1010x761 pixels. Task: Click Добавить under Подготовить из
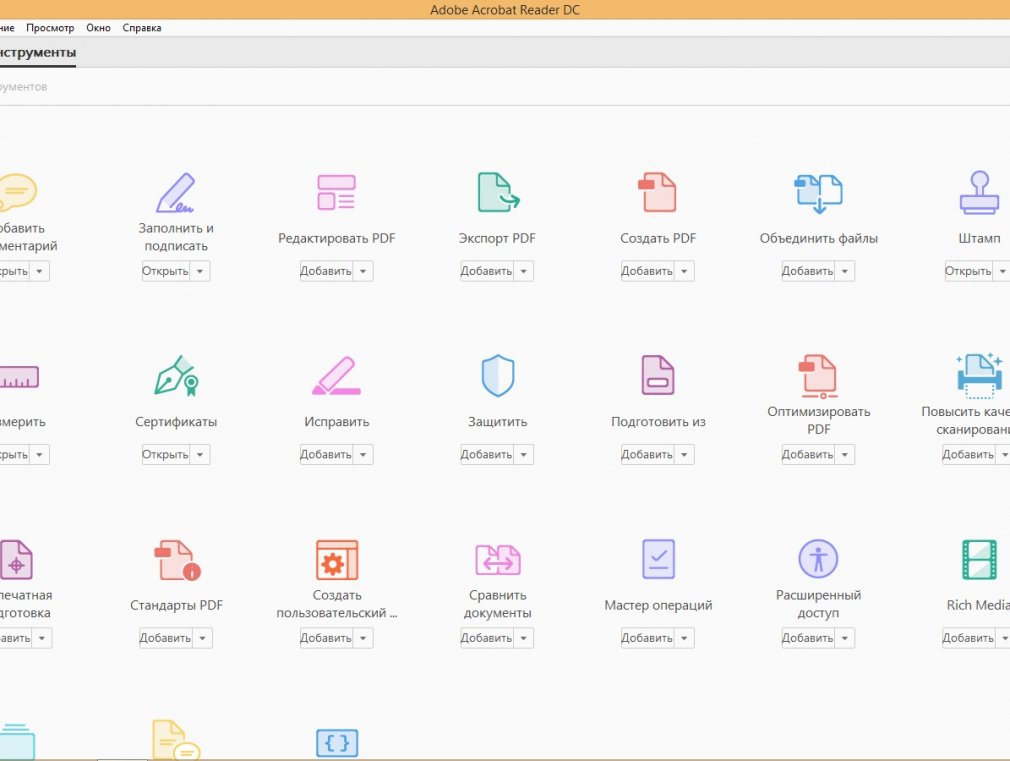(x=647, y=454)
